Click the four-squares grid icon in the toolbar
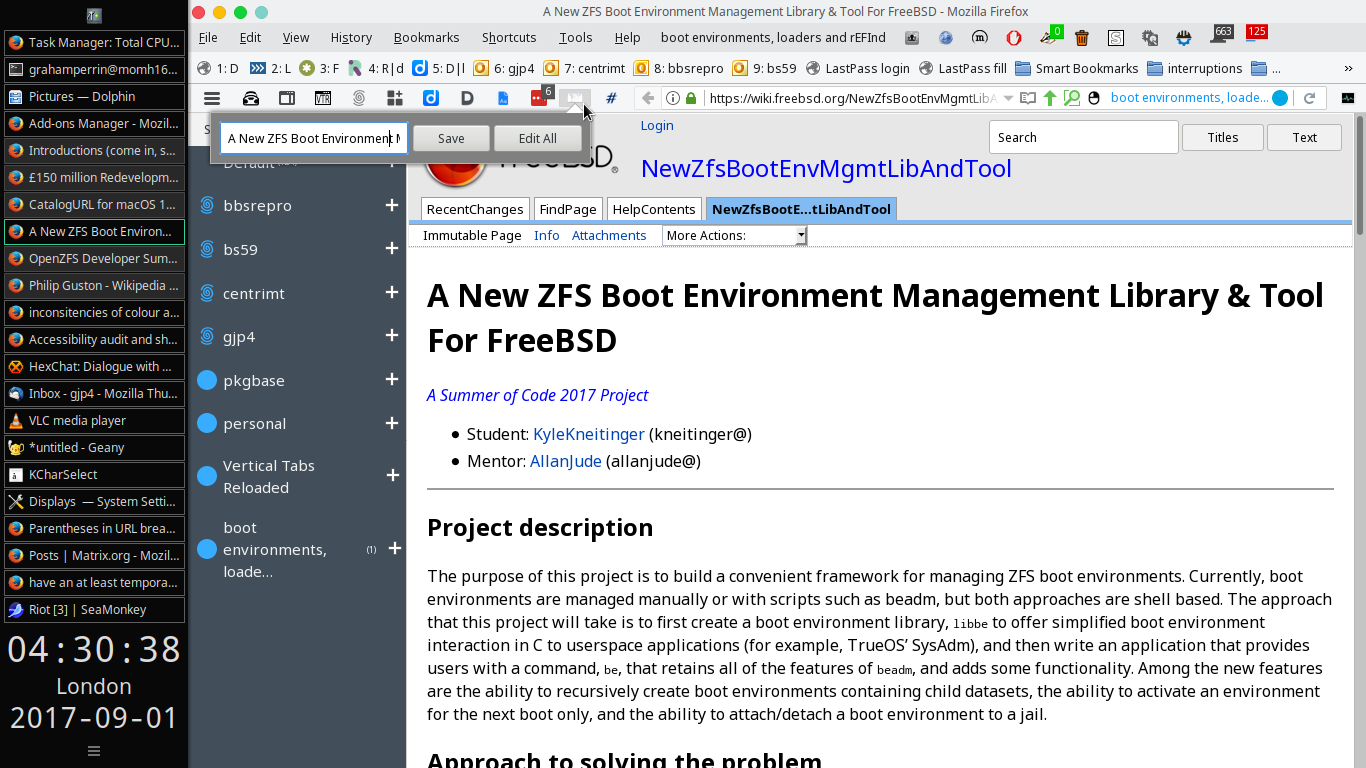 (x=395, y=98)
